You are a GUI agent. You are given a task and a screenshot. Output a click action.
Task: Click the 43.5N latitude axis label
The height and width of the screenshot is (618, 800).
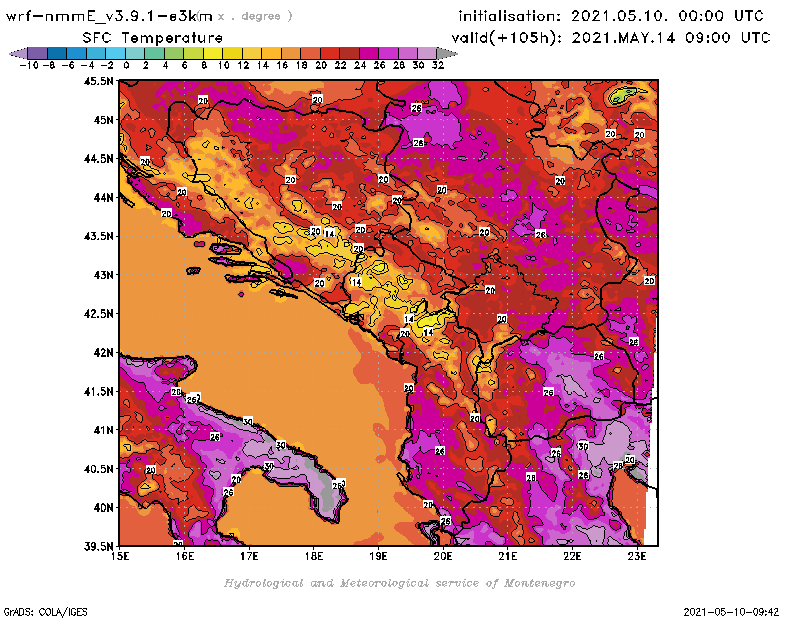(99, 236)
